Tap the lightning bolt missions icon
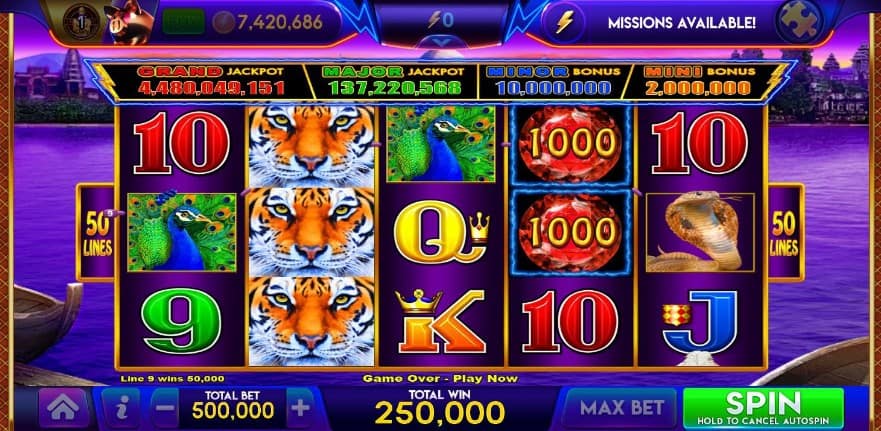Screen dimensions: 881x431 point(565,23)
